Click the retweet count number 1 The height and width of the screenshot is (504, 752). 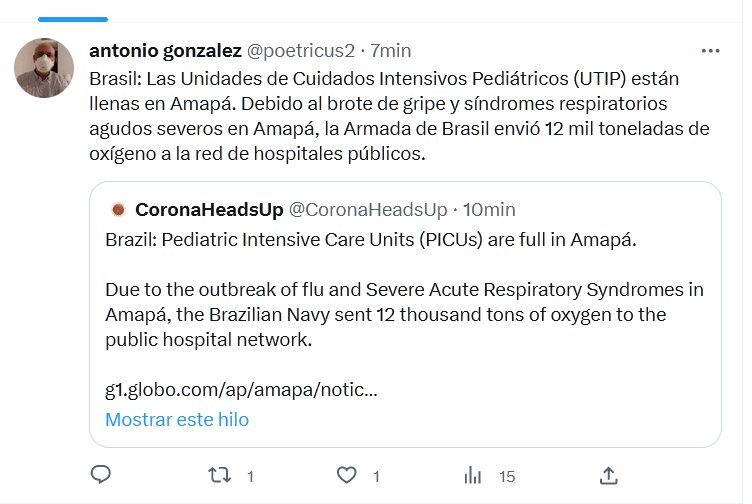point(250,477)
